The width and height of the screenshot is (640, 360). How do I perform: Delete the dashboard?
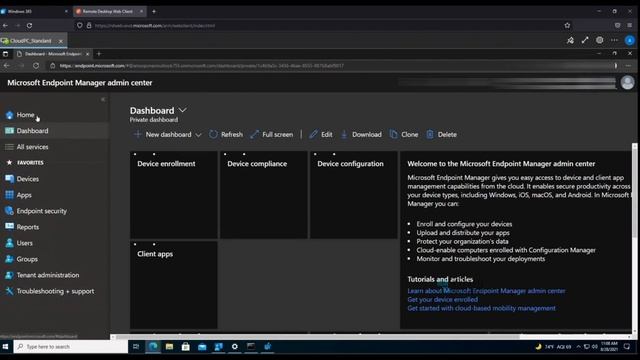(x=442, y=134)
